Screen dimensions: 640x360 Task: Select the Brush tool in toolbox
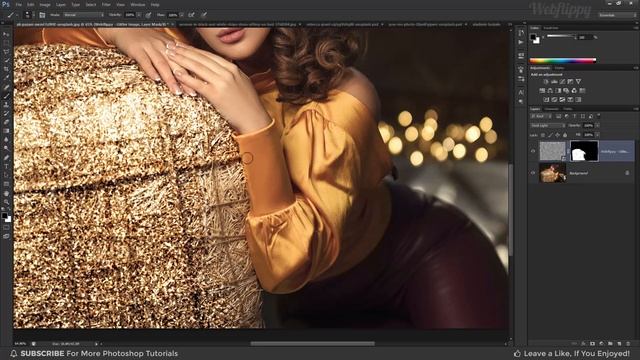pyautogui.click(x=6, y=96)
